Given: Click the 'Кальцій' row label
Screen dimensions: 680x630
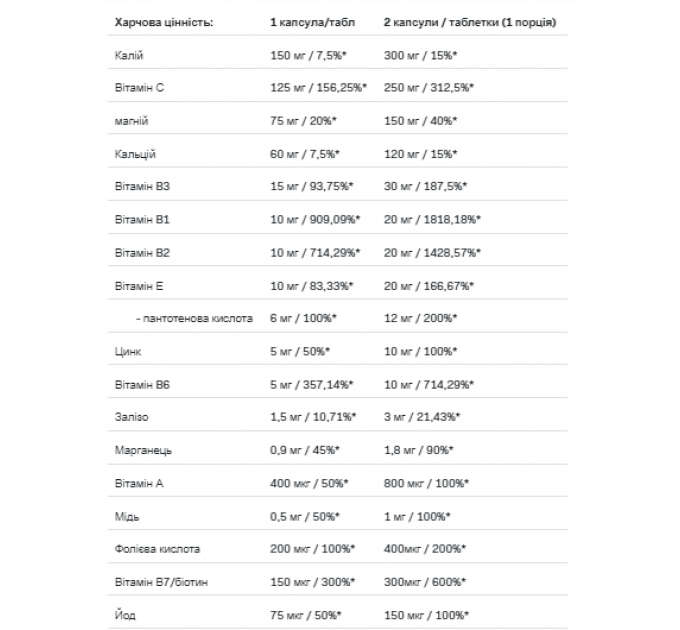Looking at the screenshot, I should tap(135, 154).
